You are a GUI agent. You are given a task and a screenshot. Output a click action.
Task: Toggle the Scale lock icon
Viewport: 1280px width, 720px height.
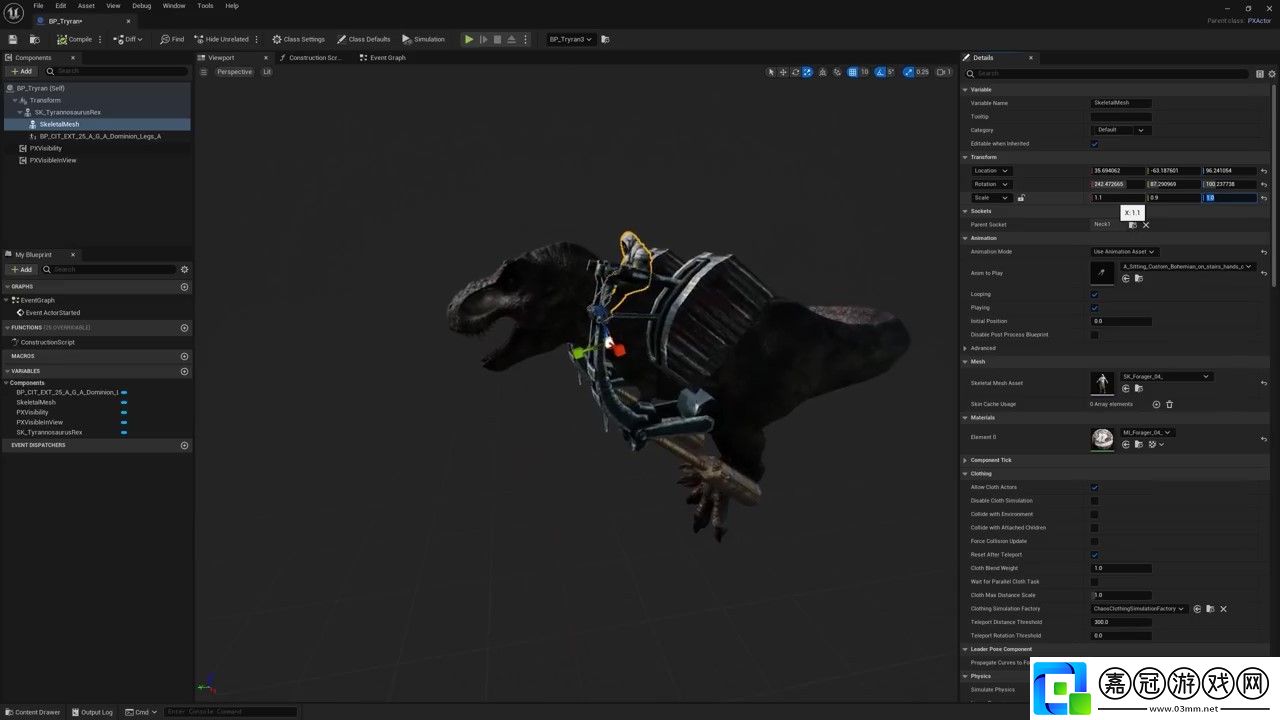[1021, 198]
